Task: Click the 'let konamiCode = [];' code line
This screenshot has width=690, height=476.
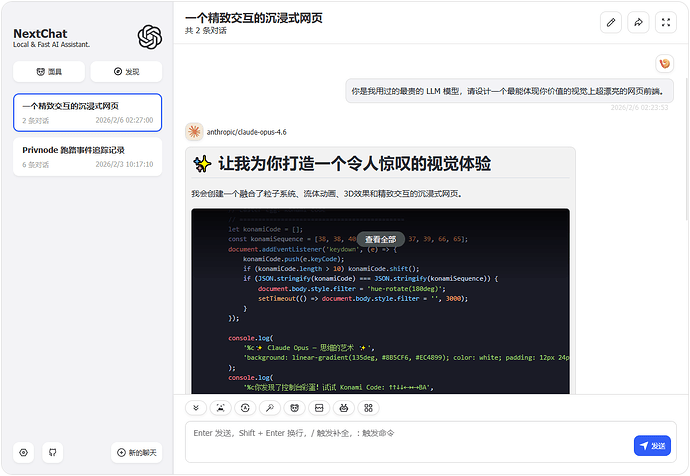Action: (x=265, y=229)
